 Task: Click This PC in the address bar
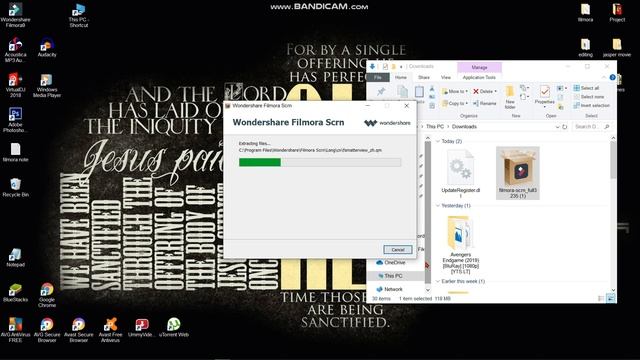tap(435, 127)
